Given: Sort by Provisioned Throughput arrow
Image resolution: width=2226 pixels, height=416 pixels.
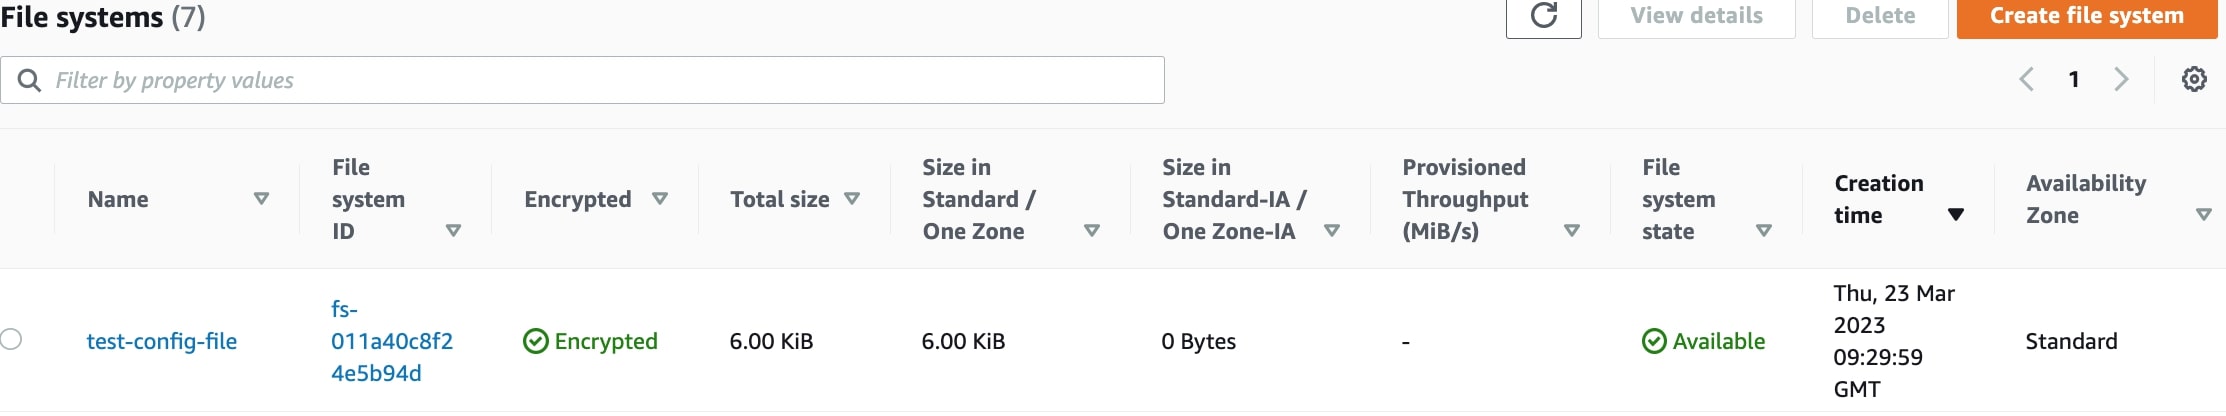Looking at the screenshot, I should point(1572,231).
